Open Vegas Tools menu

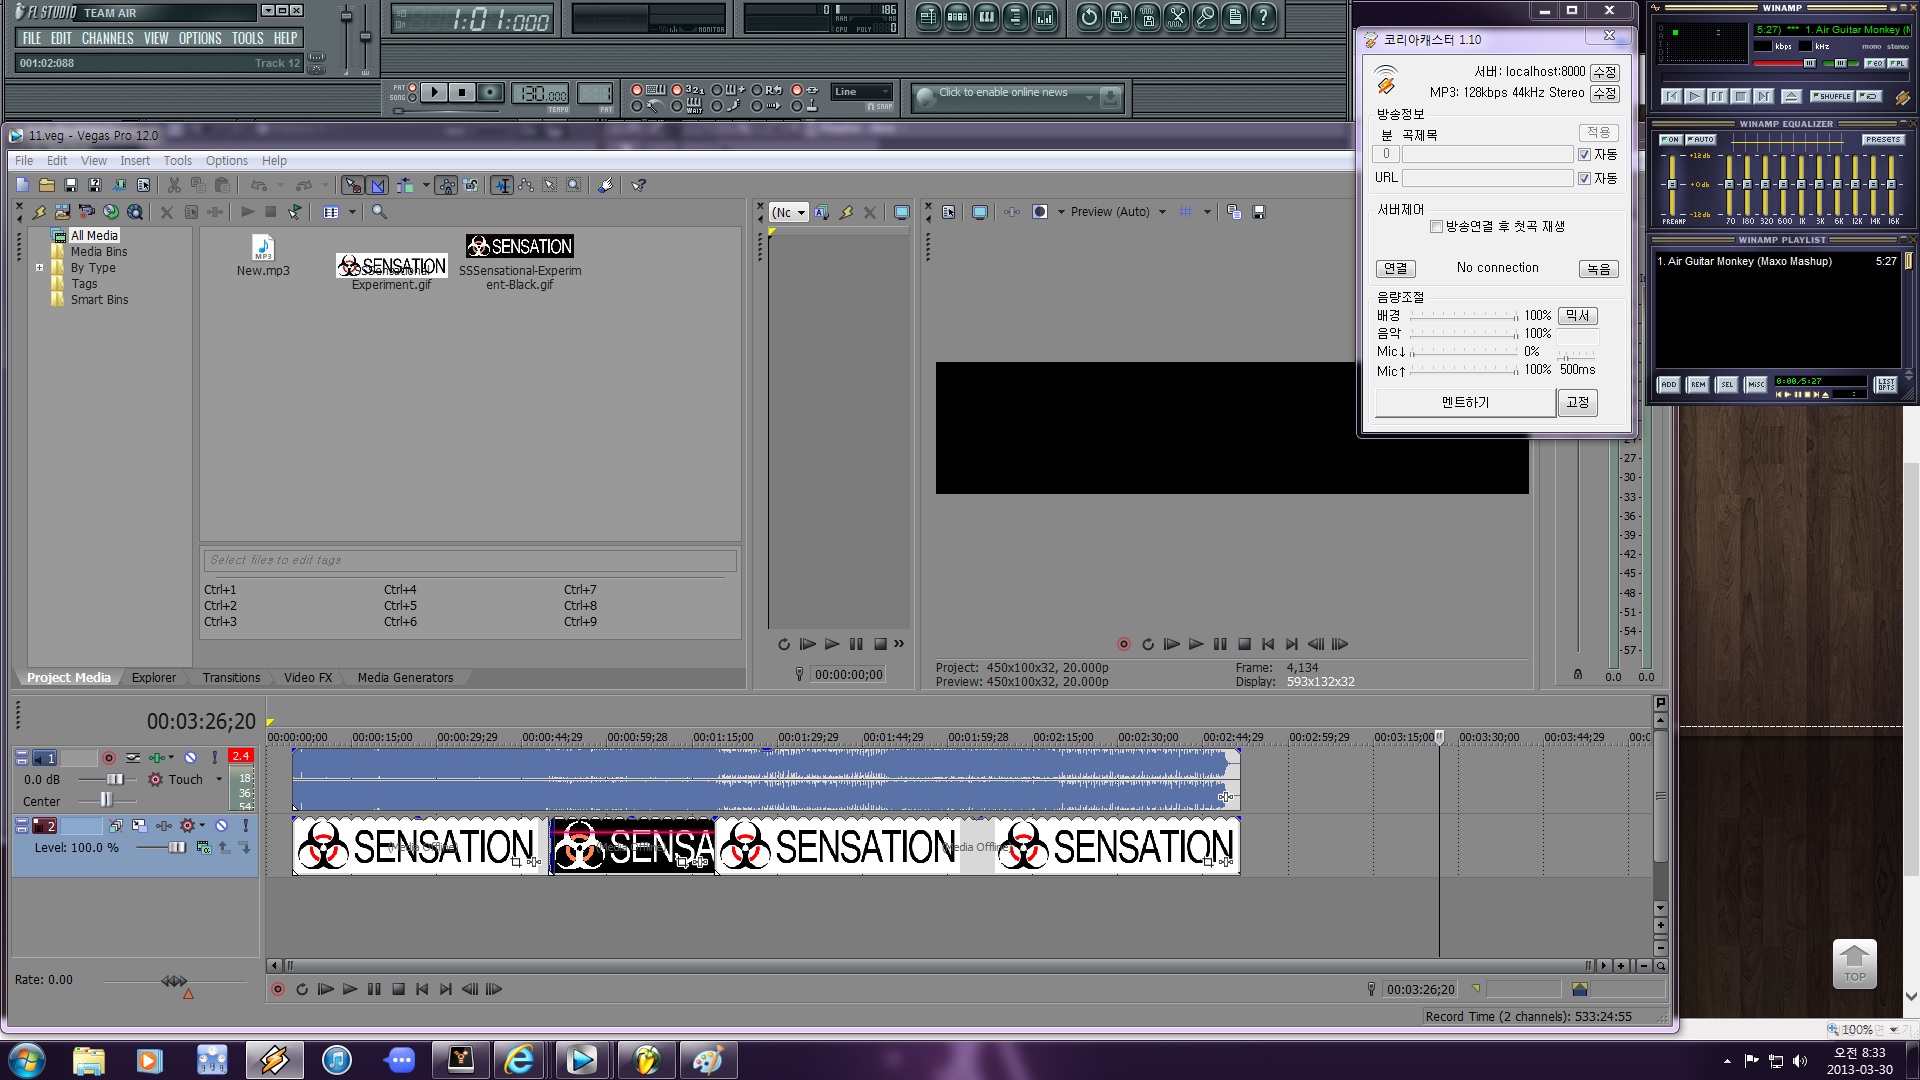[x=178, y=161]
